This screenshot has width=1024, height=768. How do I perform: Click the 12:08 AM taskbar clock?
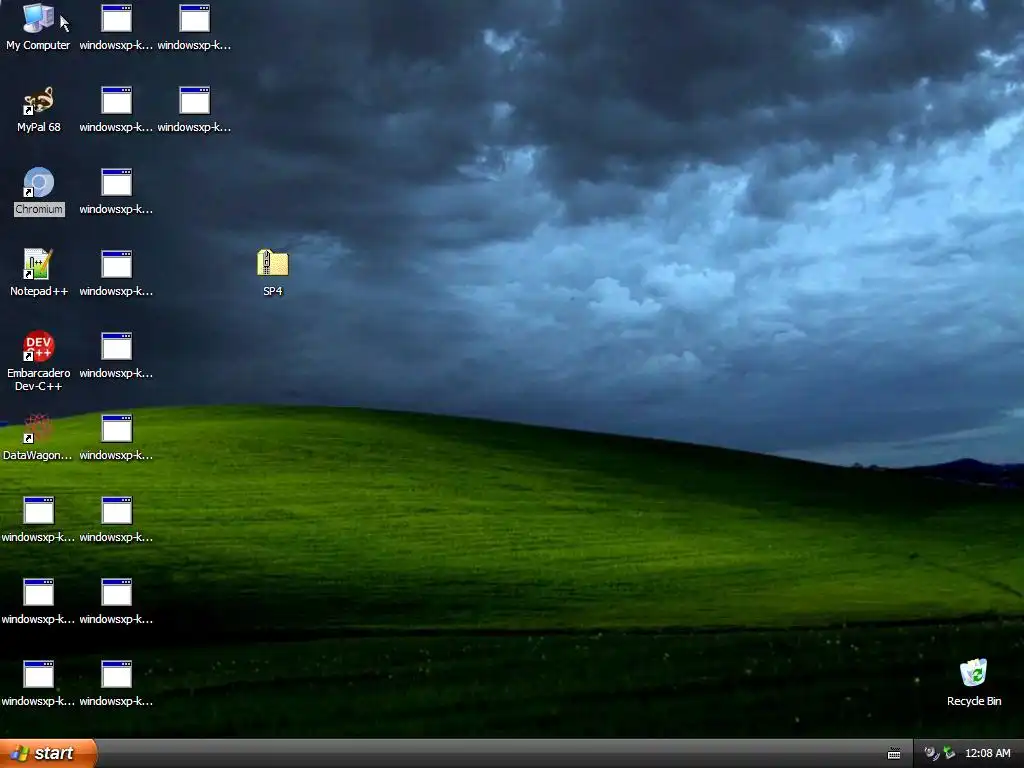(987, 753)
